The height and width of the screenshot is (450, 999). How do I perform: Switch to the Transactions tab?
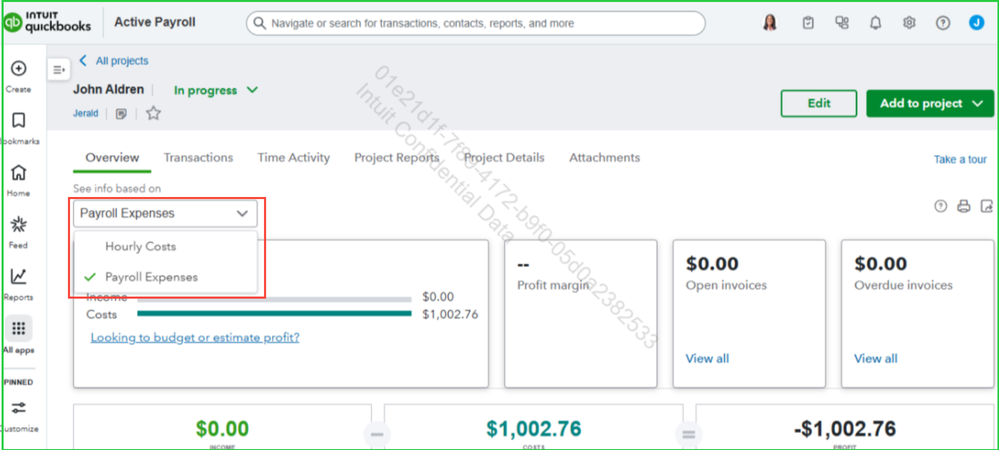(x=198, y=158)
